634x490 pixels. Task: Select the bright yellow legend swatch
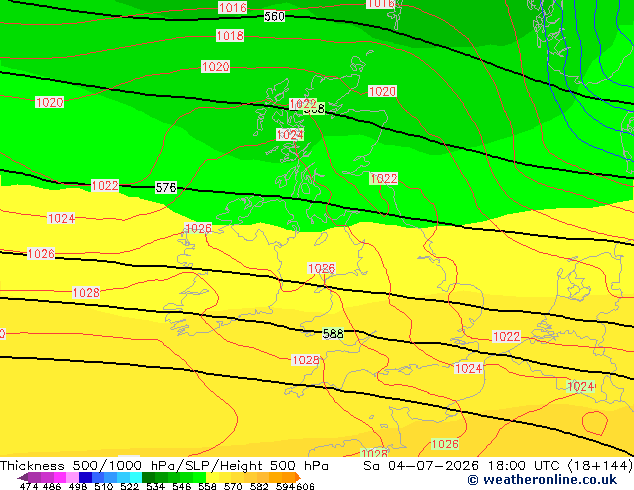point(212,477)
